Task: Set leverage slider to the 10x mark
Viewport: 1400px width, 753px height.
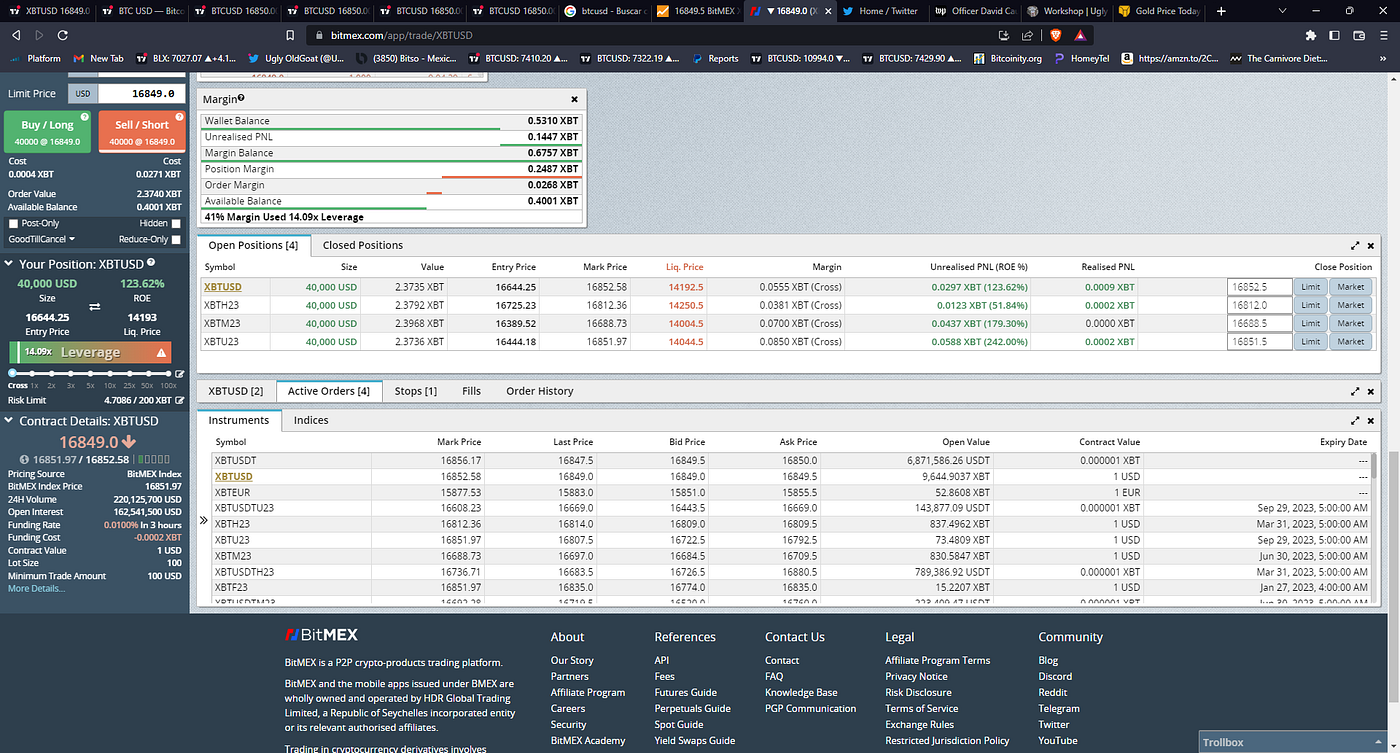Action: coord(109,374)
